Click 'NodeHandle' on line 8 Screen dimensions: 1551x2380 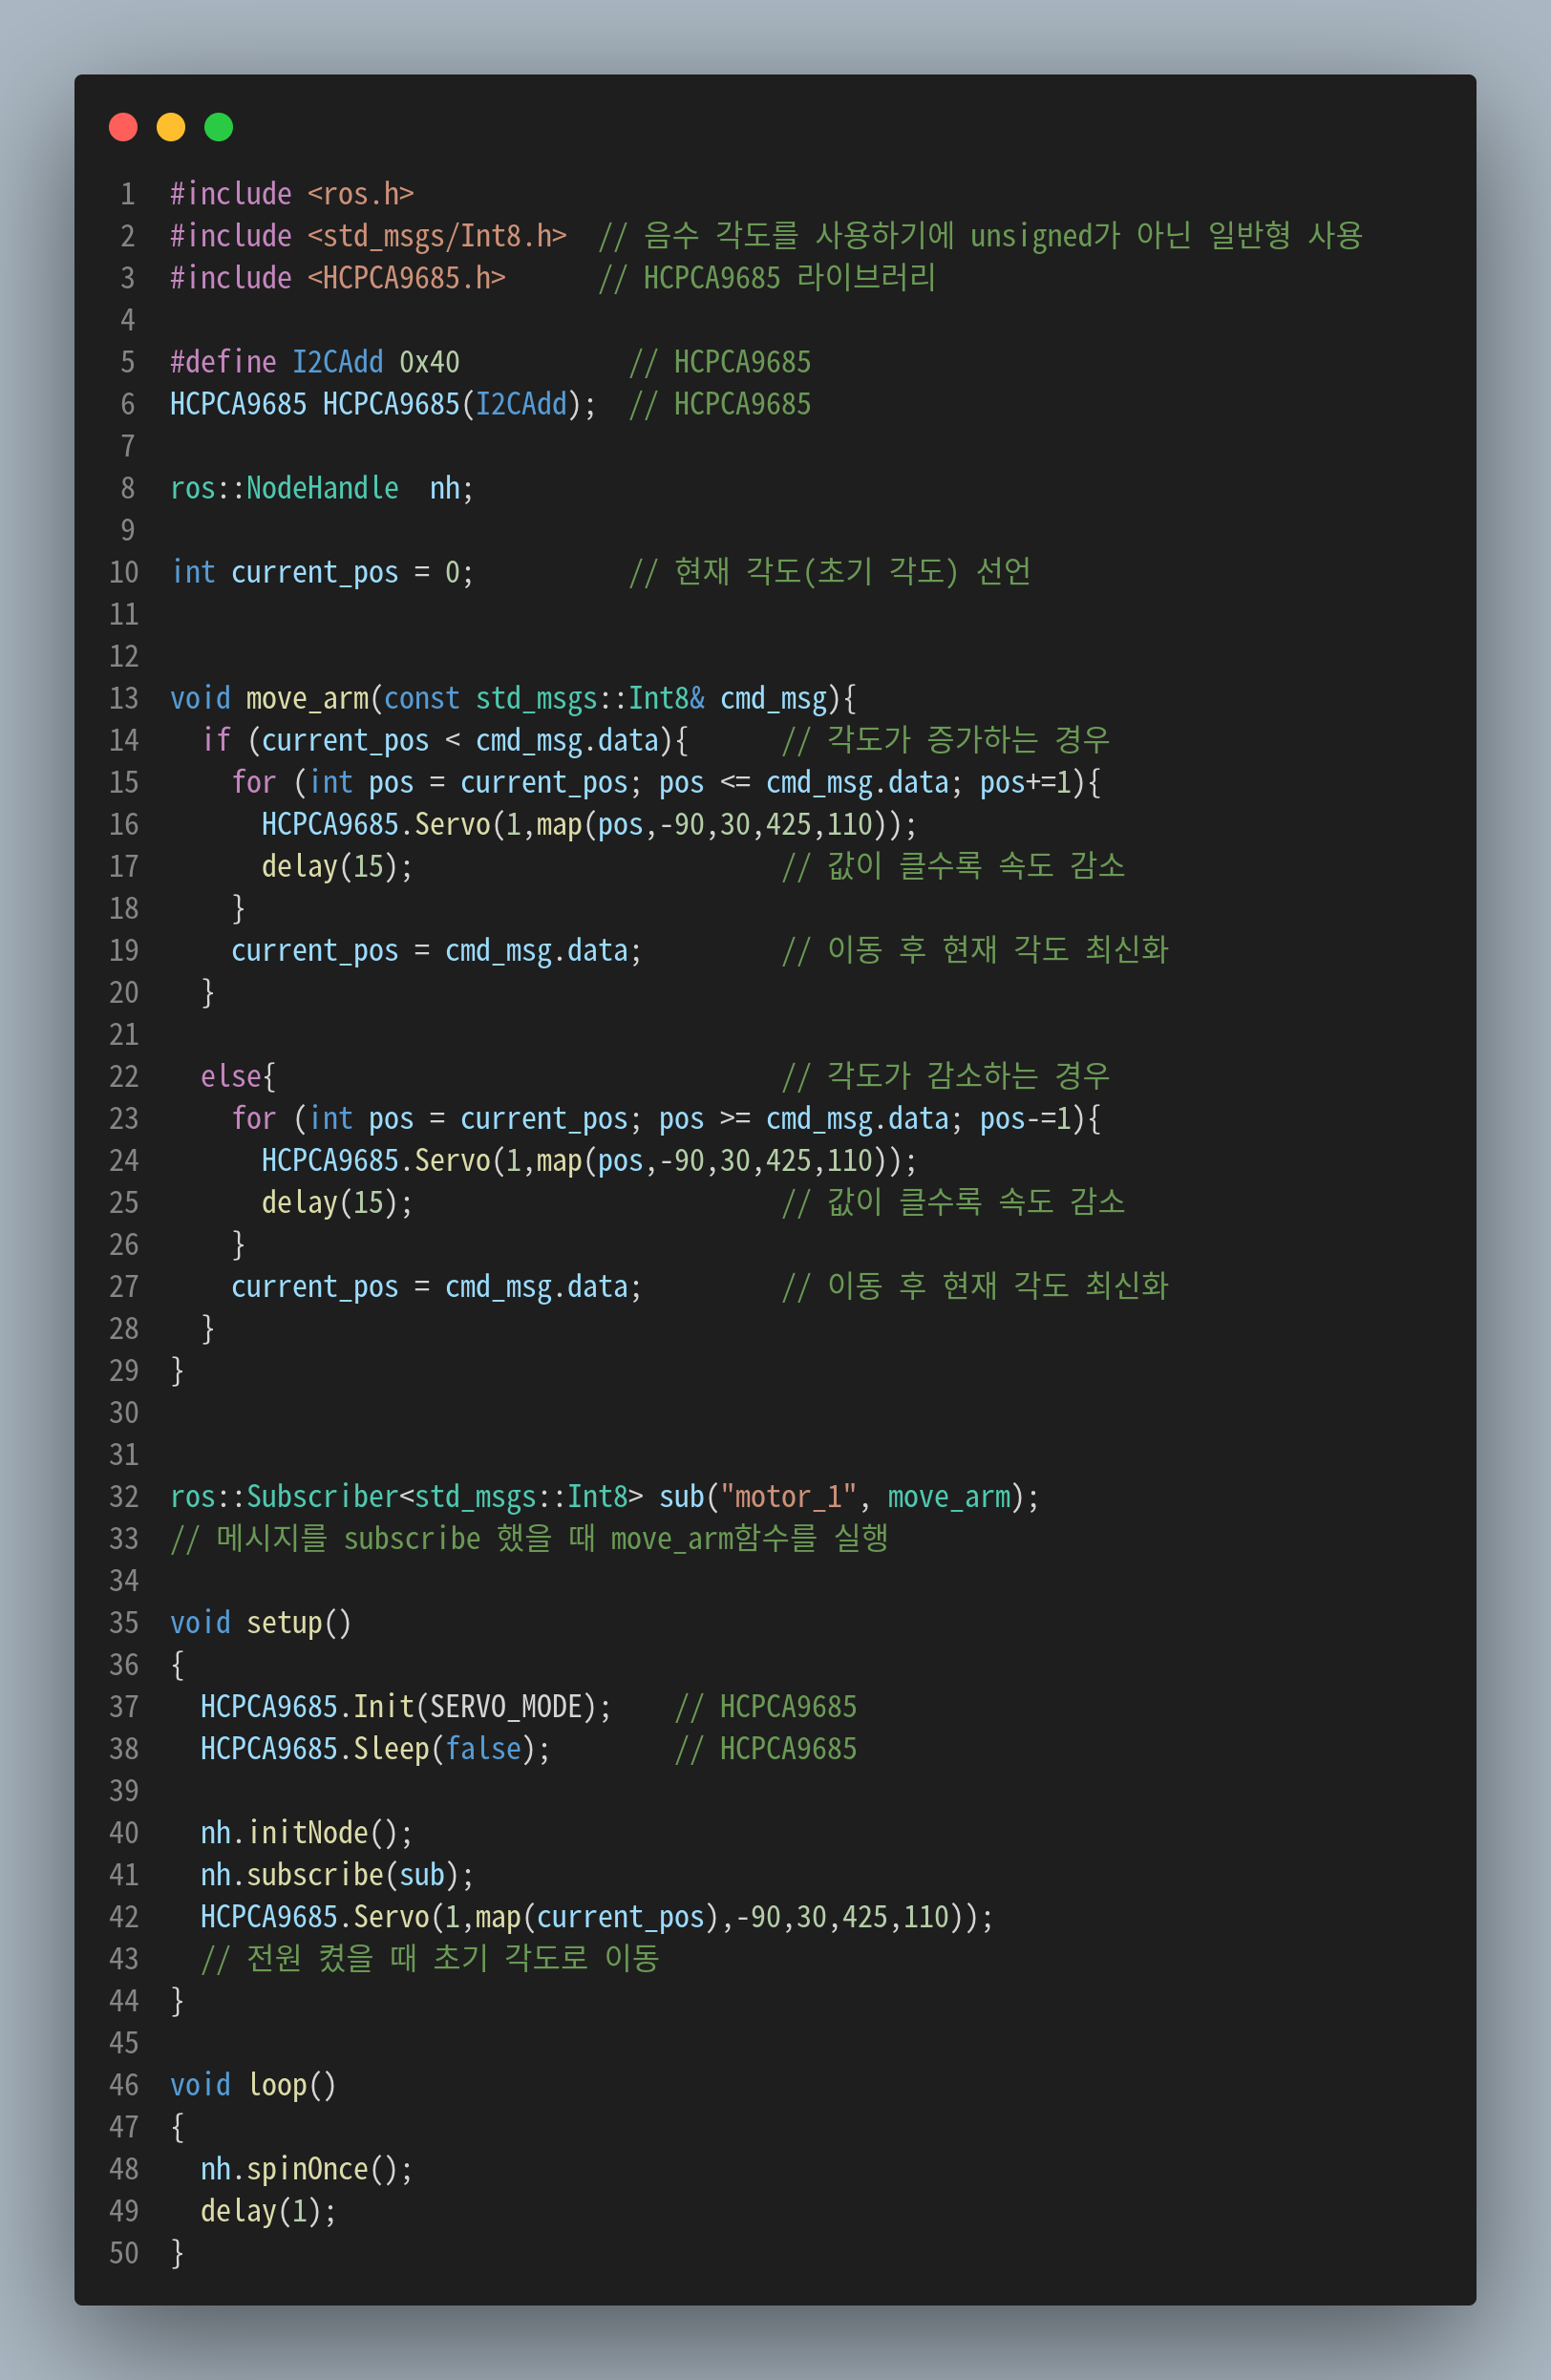click(x=322, y=488)
